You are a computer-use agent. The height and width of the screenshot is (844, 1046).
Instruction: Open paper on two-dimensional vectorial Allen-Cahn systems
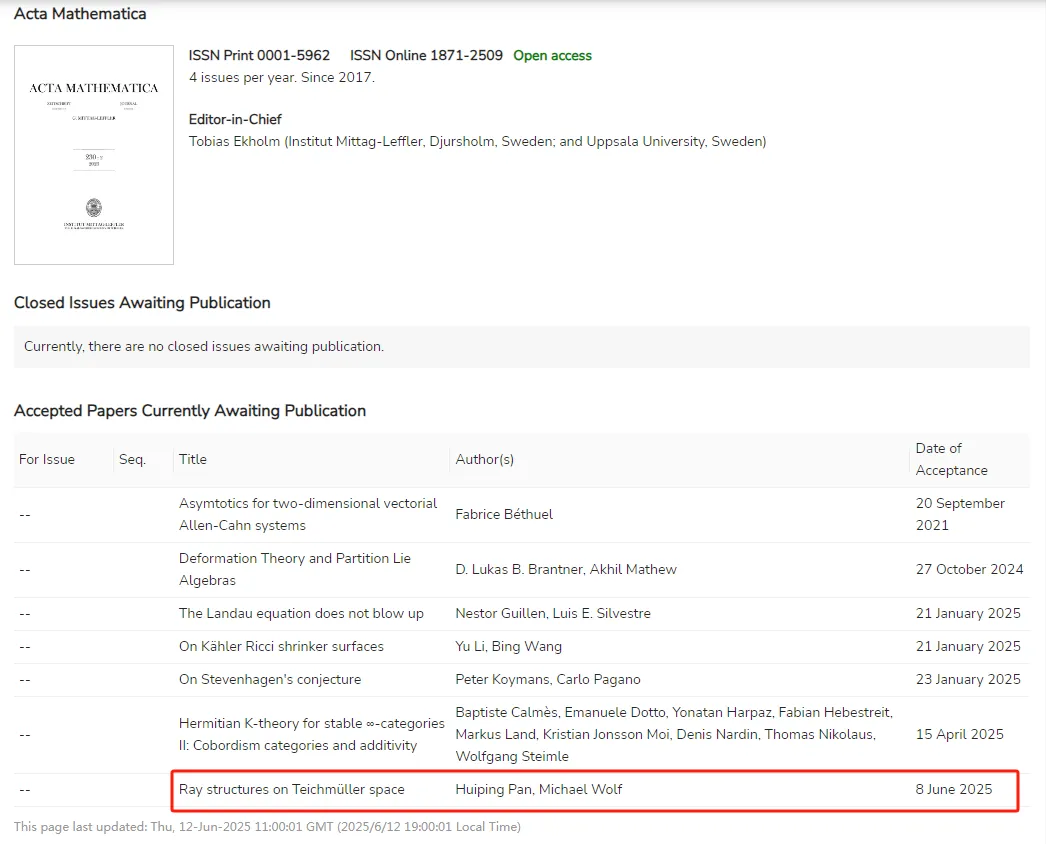point(308,514)
